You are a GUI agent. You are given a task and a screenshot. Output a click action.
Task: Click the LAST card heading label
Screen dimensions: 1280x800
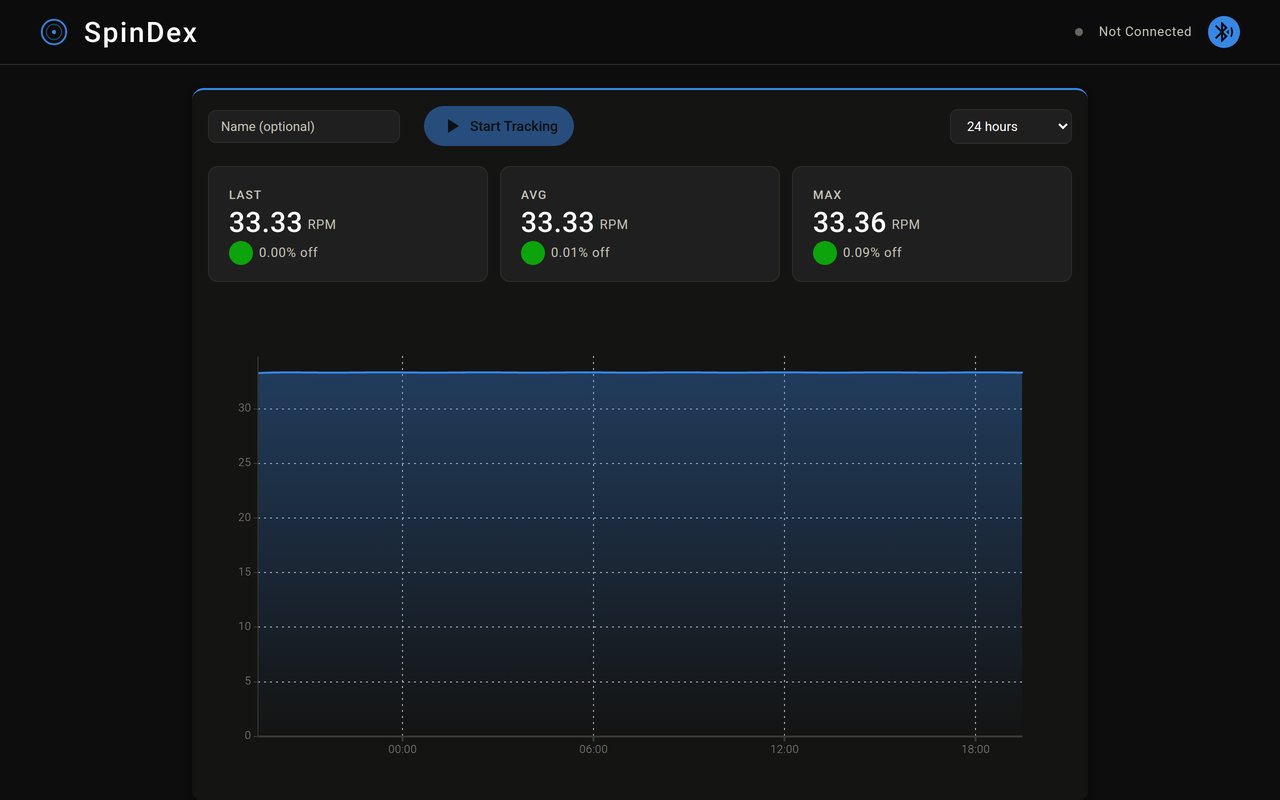click(245, 195)
